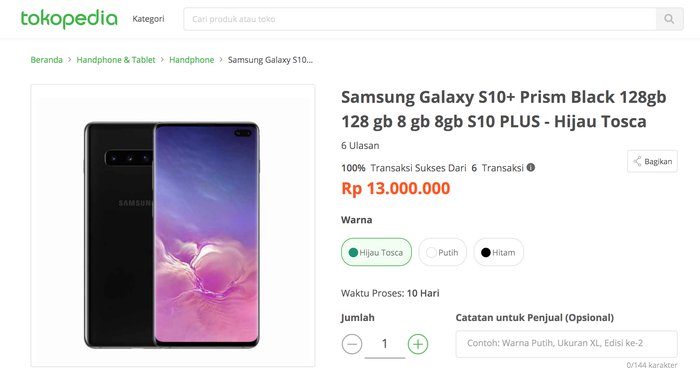
Task: Click the Tokopedia logo
Action: click(69, 19)
